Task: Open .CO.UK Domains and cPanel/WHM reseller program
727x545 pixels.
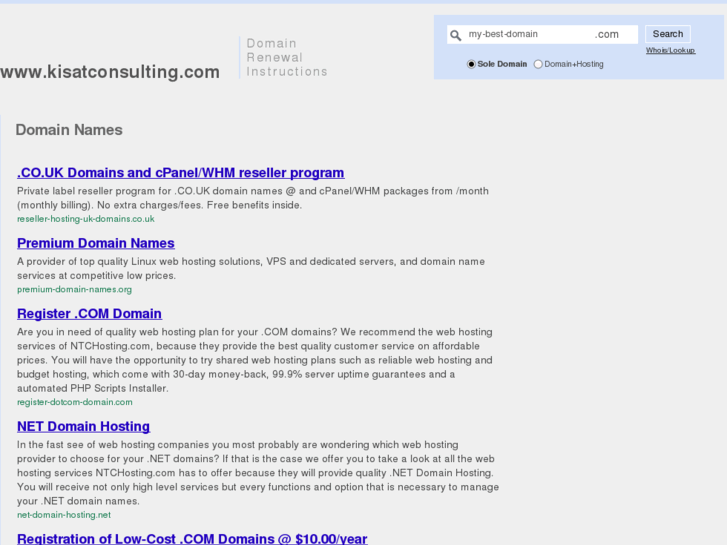Action: pos(181,173)
